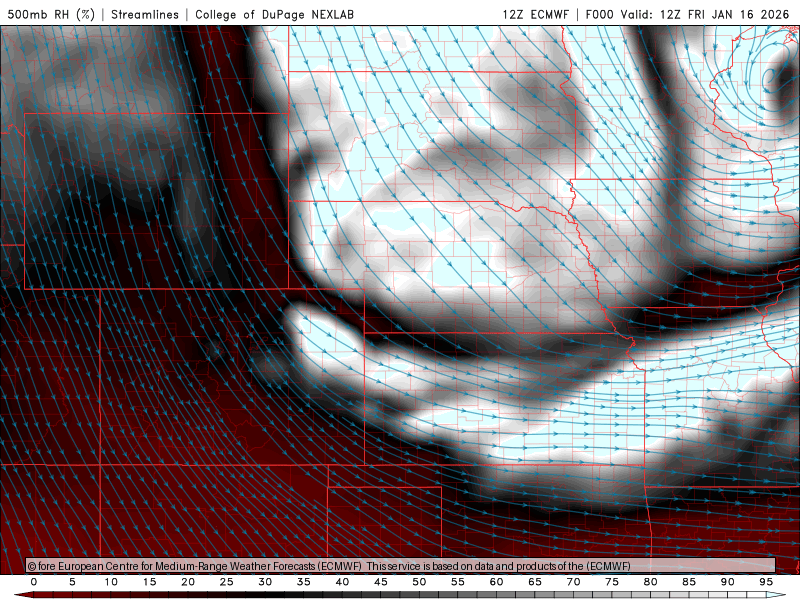Click the "90" RH legend label

[728, 582]
